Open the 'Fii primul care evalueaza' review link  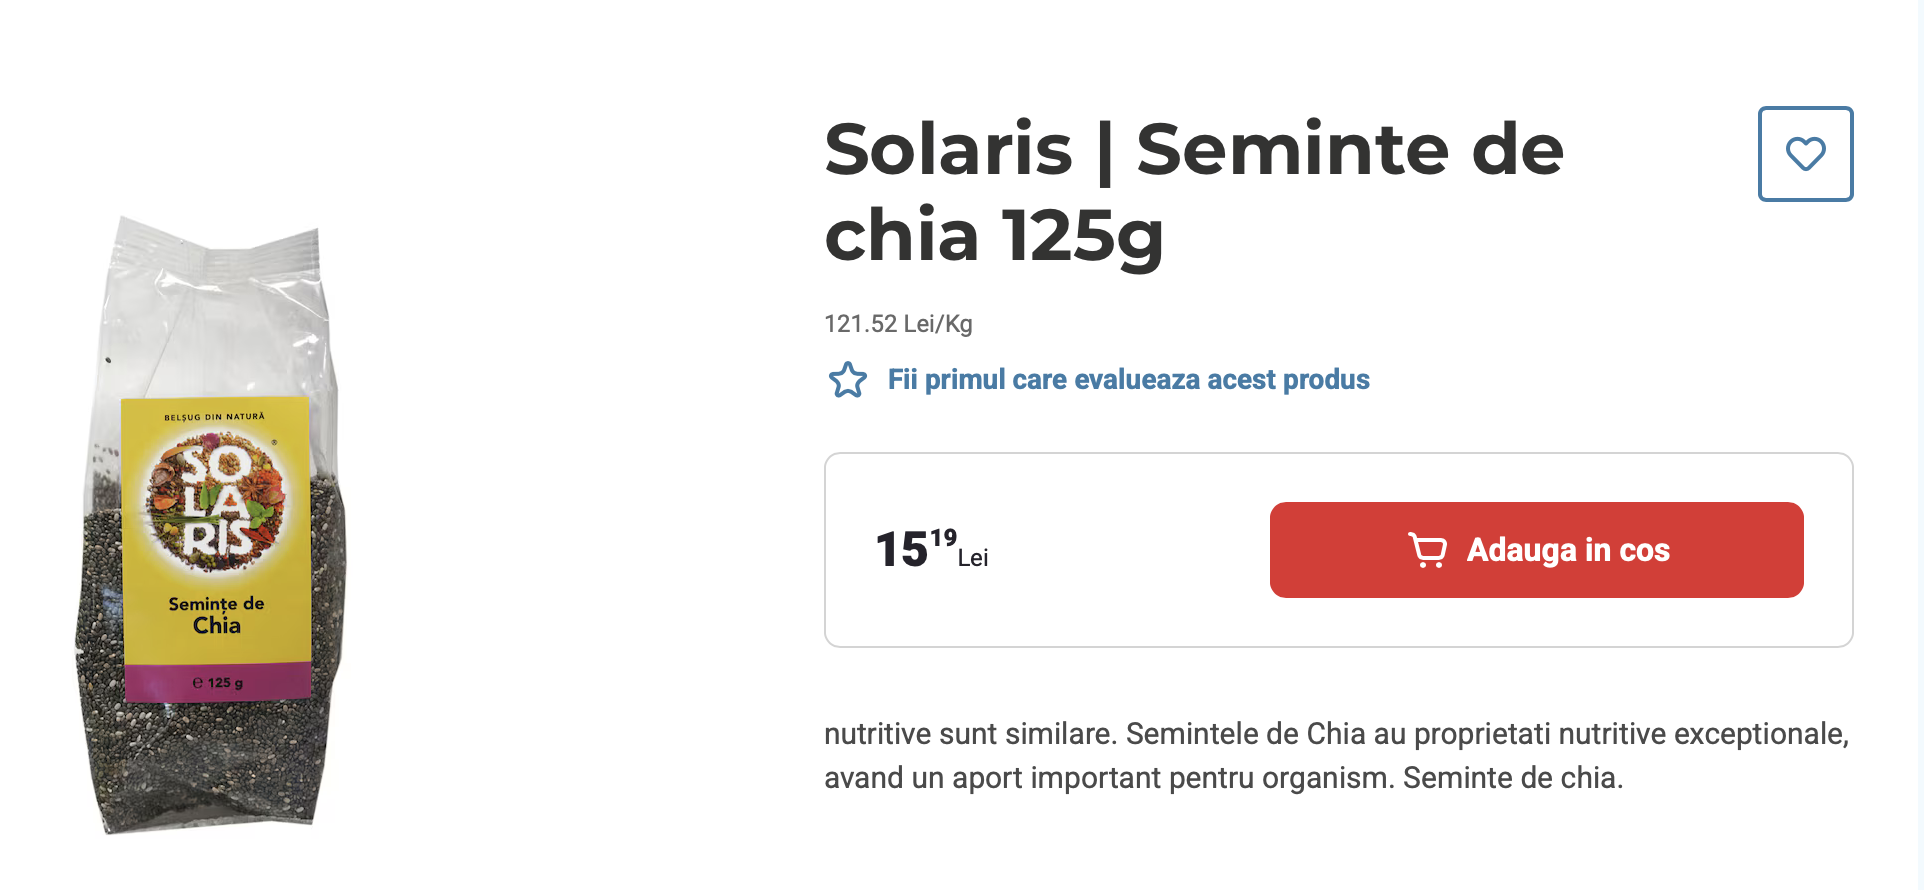[x=1128, y=380]
